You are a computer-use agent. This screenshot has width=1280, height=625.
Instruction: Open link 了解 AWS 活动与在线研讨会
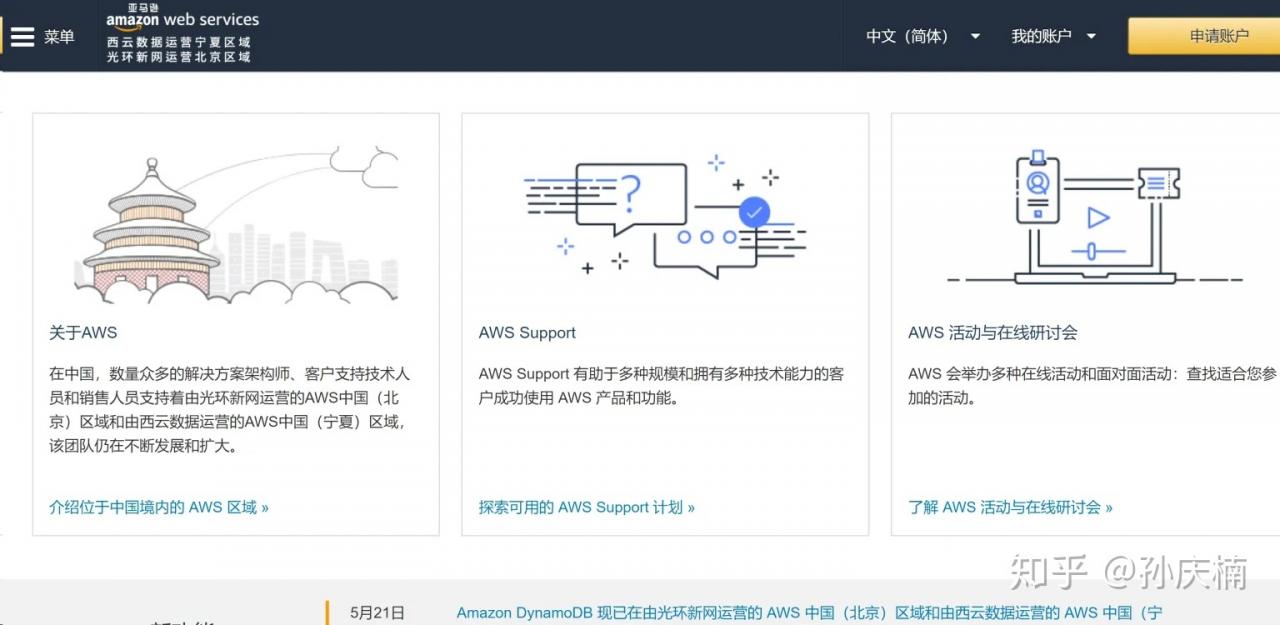tap(1010, 507)
